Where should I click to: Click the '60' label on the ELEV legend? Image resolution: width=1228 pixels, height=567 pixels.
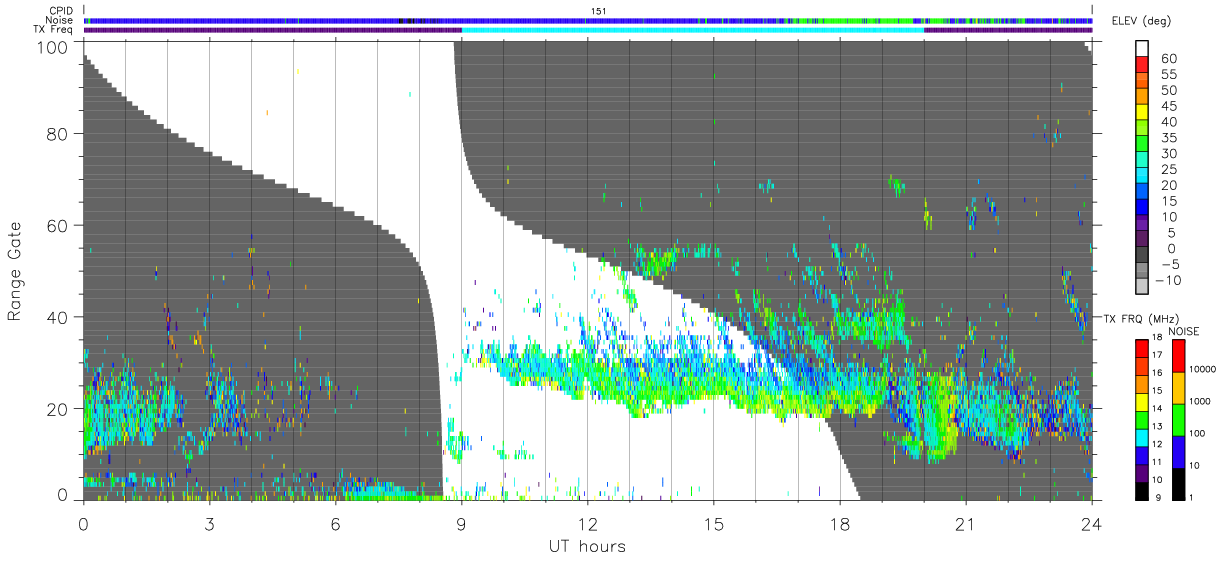point(1170,59)
